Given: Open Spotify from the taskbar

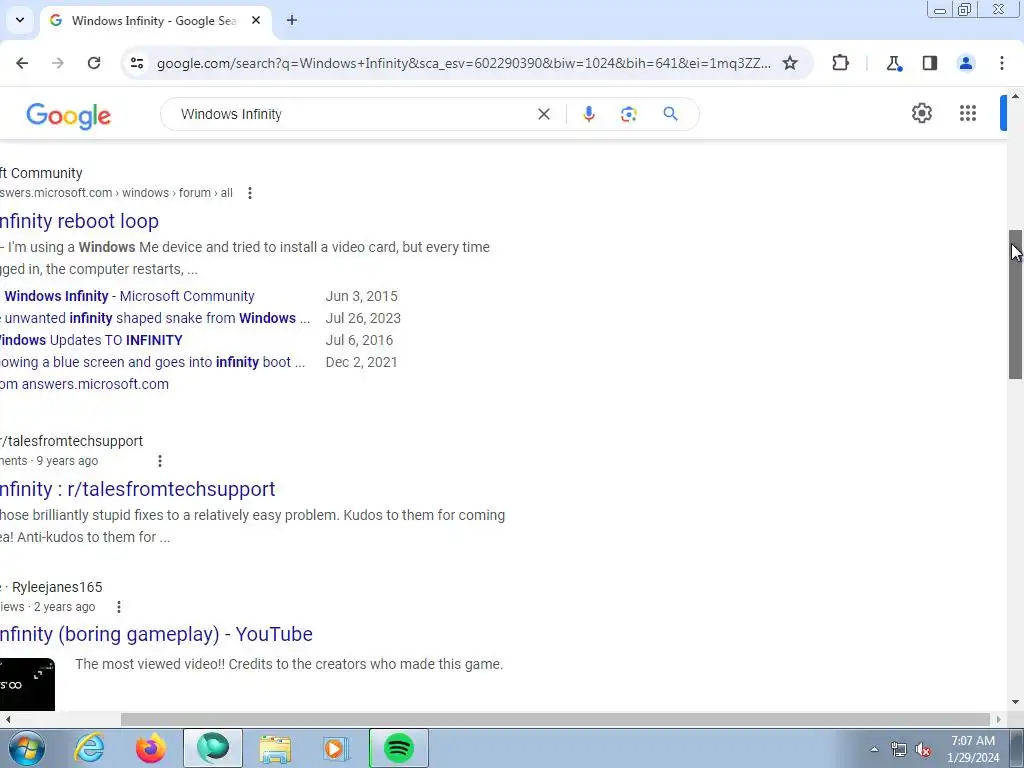Looking at the screenshot, I should coord(398,748).
